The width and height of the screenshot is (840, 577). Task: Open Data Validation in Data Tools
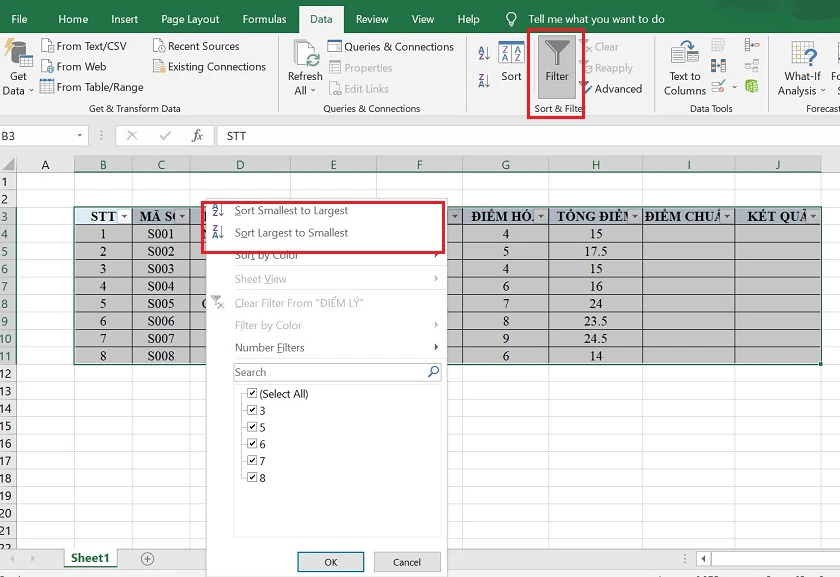click(x=716, y=84)
